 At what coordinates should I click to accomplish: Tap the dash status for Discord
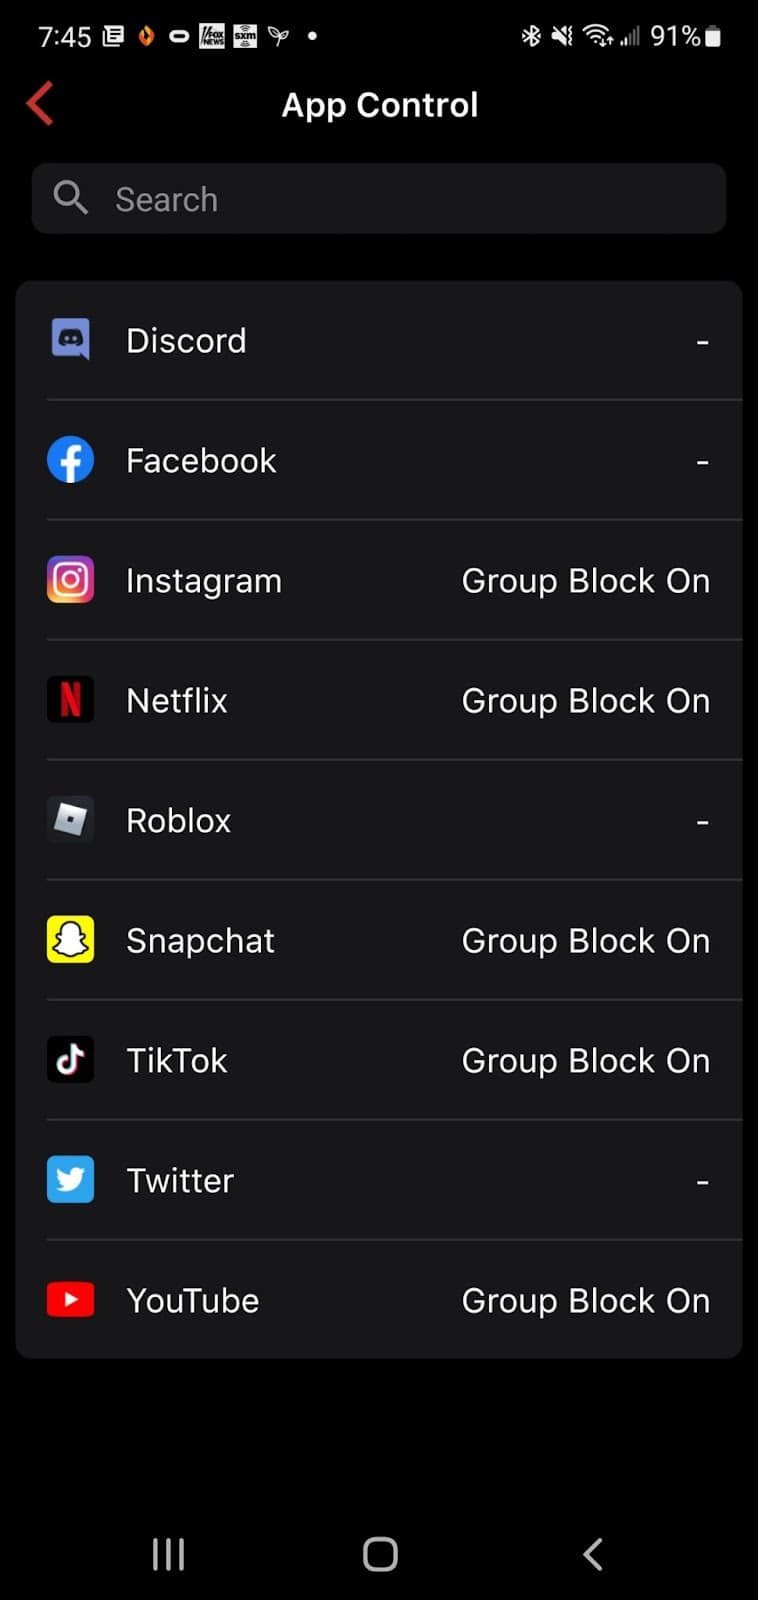click(x=702, y=342)
